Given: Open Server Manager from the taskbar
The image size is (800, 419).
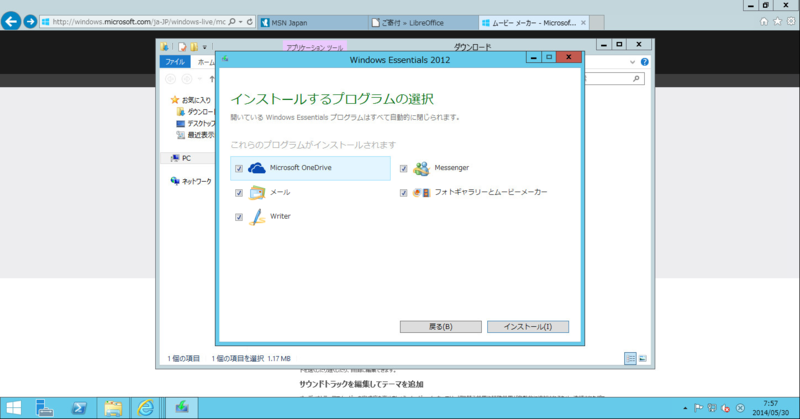Looking at the screenshot, I should [45, 408].
